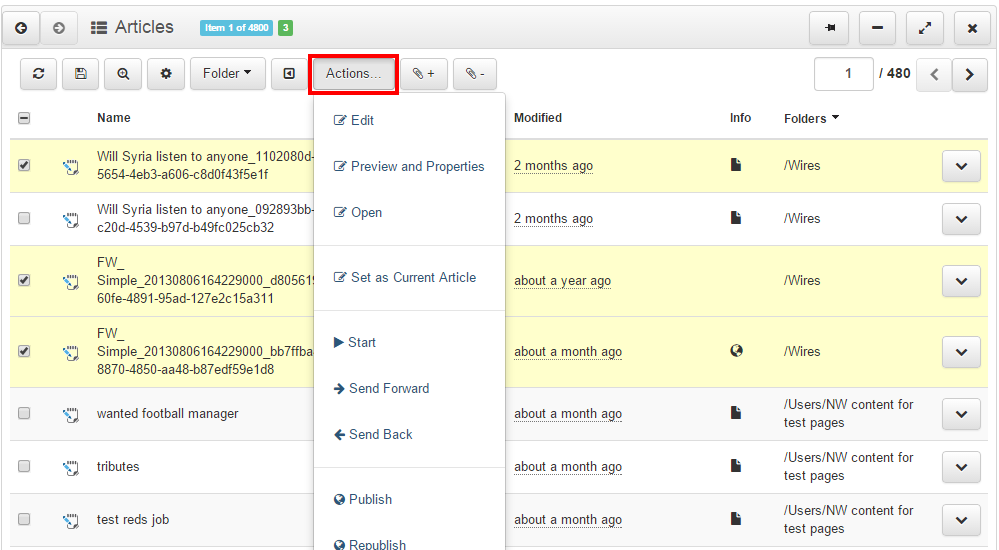Expand row dropdown for FW_Simple bb7ffba
Image resolution: width=999 pixels, height=550 pixels.
point(961,352)
